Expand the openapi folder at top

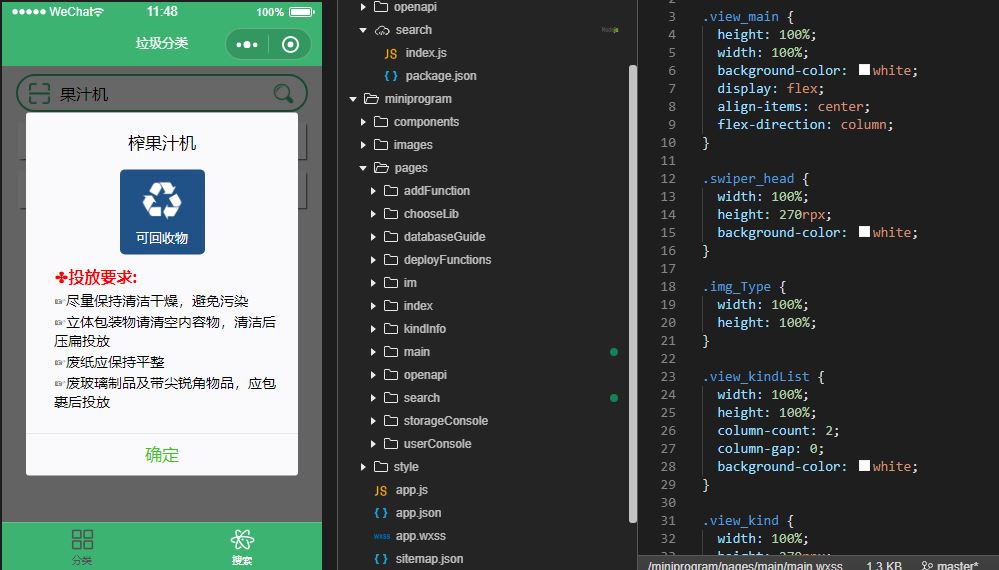[x=363, y=7]
